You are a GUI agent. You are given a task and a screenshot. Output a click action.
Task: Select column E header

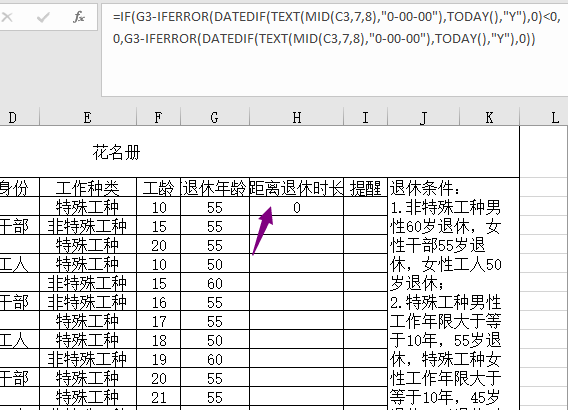(x=88, y=118)
